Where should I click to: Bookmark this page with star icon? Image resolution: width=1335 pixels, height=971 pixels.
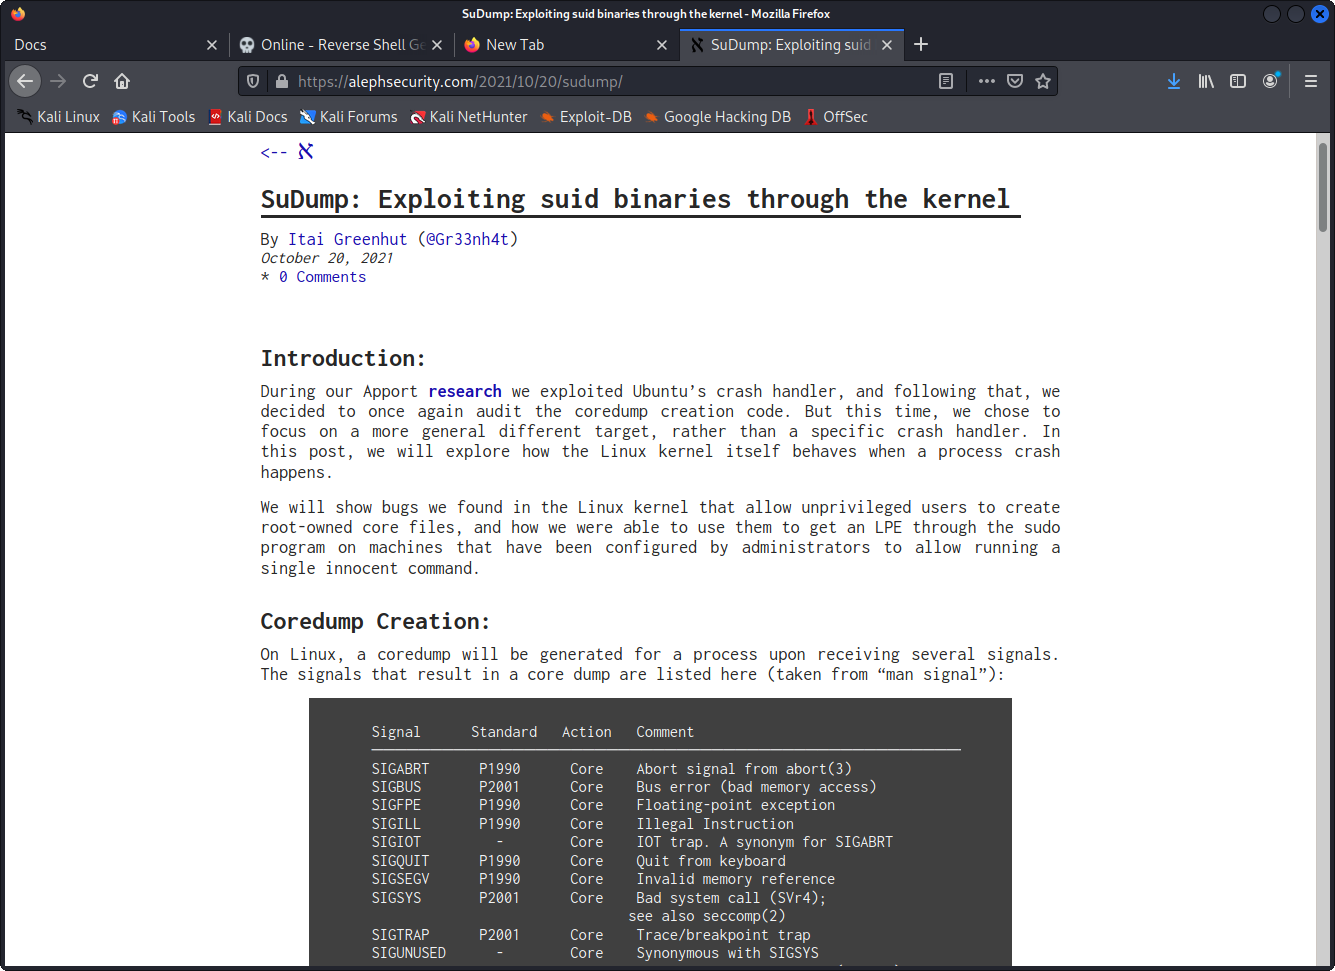point(1043,81)
